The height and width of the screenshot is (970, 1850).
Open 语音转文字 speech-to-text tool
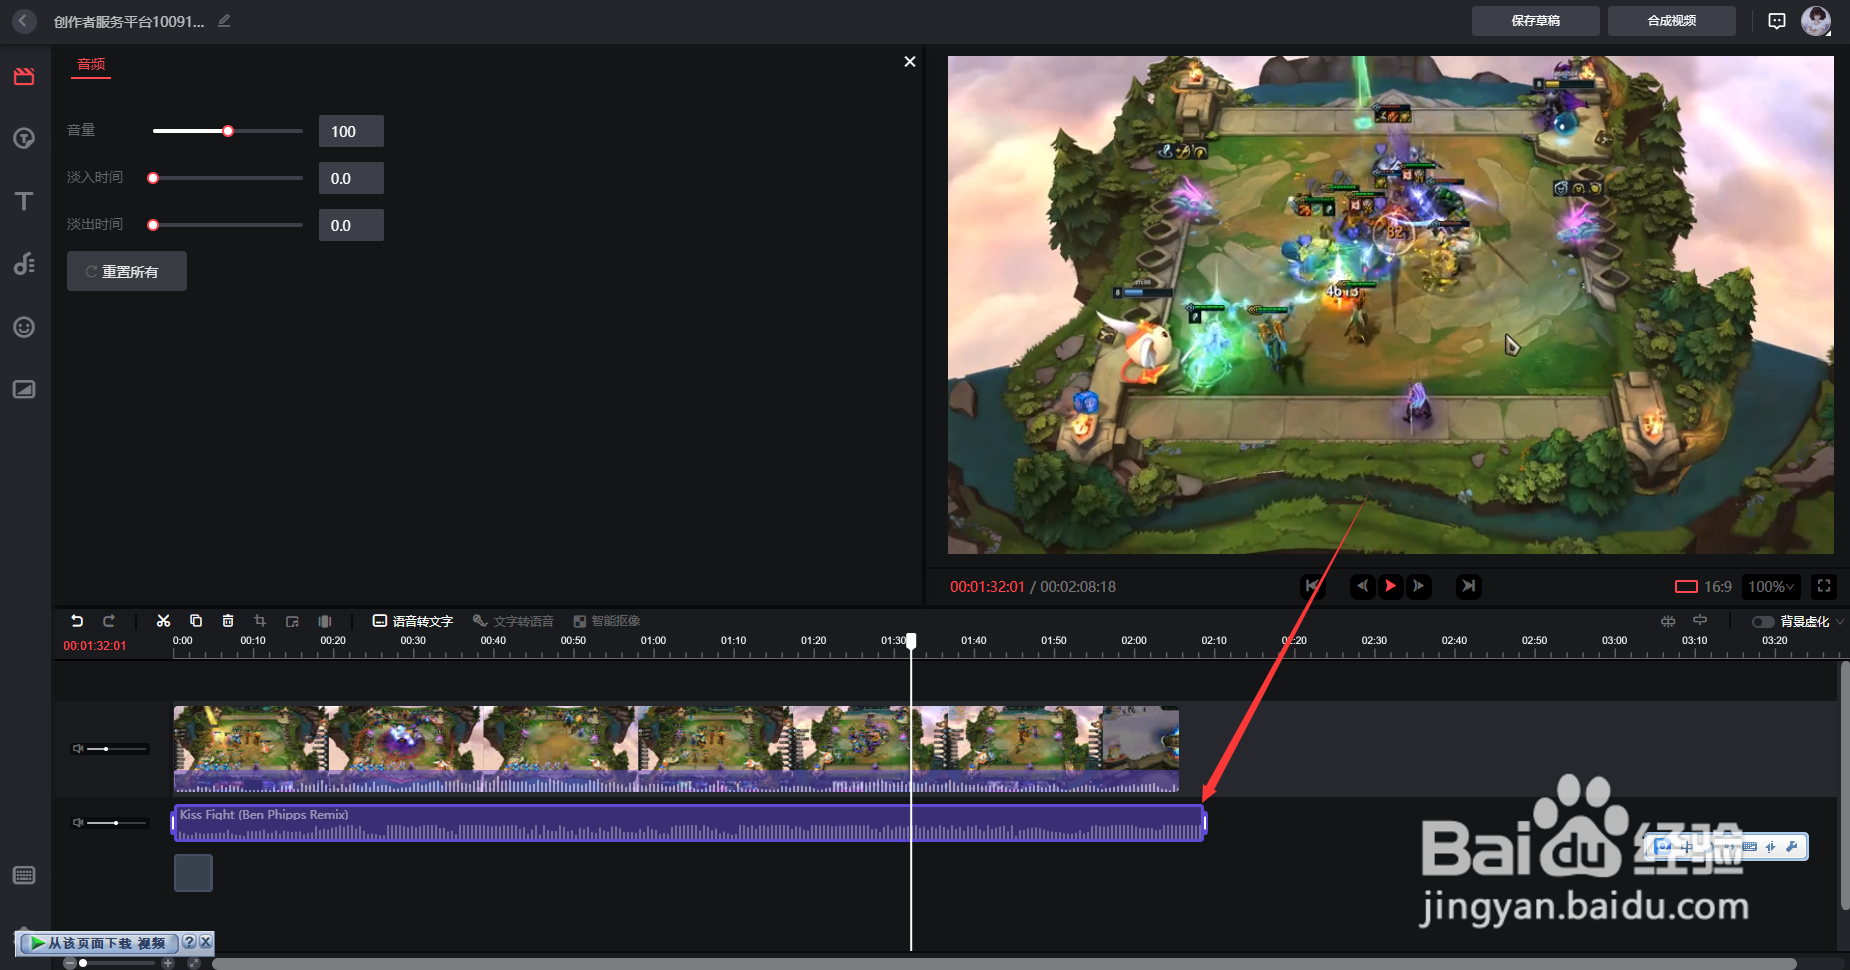pyautogui.click(x=413, y=621)
